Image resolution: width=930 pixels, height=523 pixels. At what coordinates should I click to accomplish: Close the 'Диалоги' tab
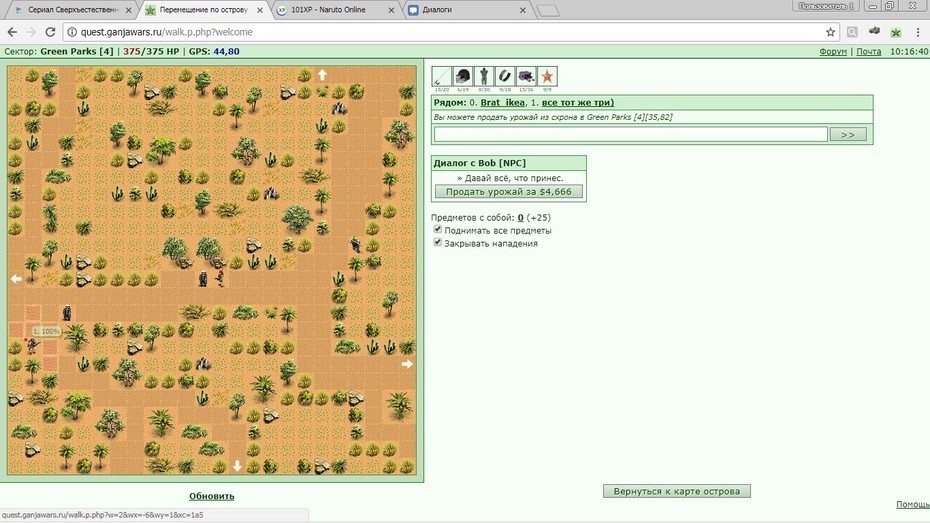click(x=523, y=10)
